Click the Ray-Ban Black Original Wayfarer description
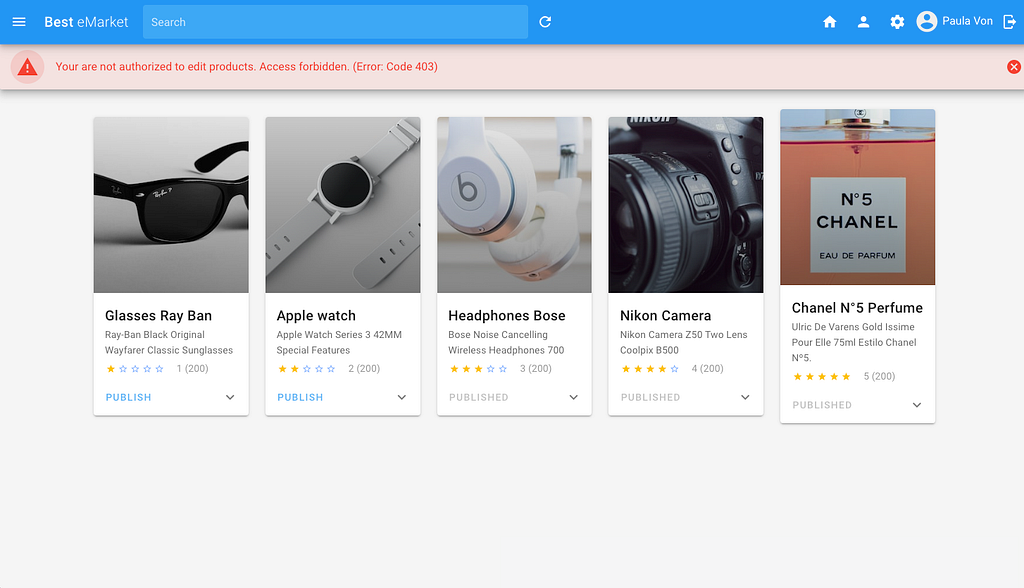 tap(169, 342)
